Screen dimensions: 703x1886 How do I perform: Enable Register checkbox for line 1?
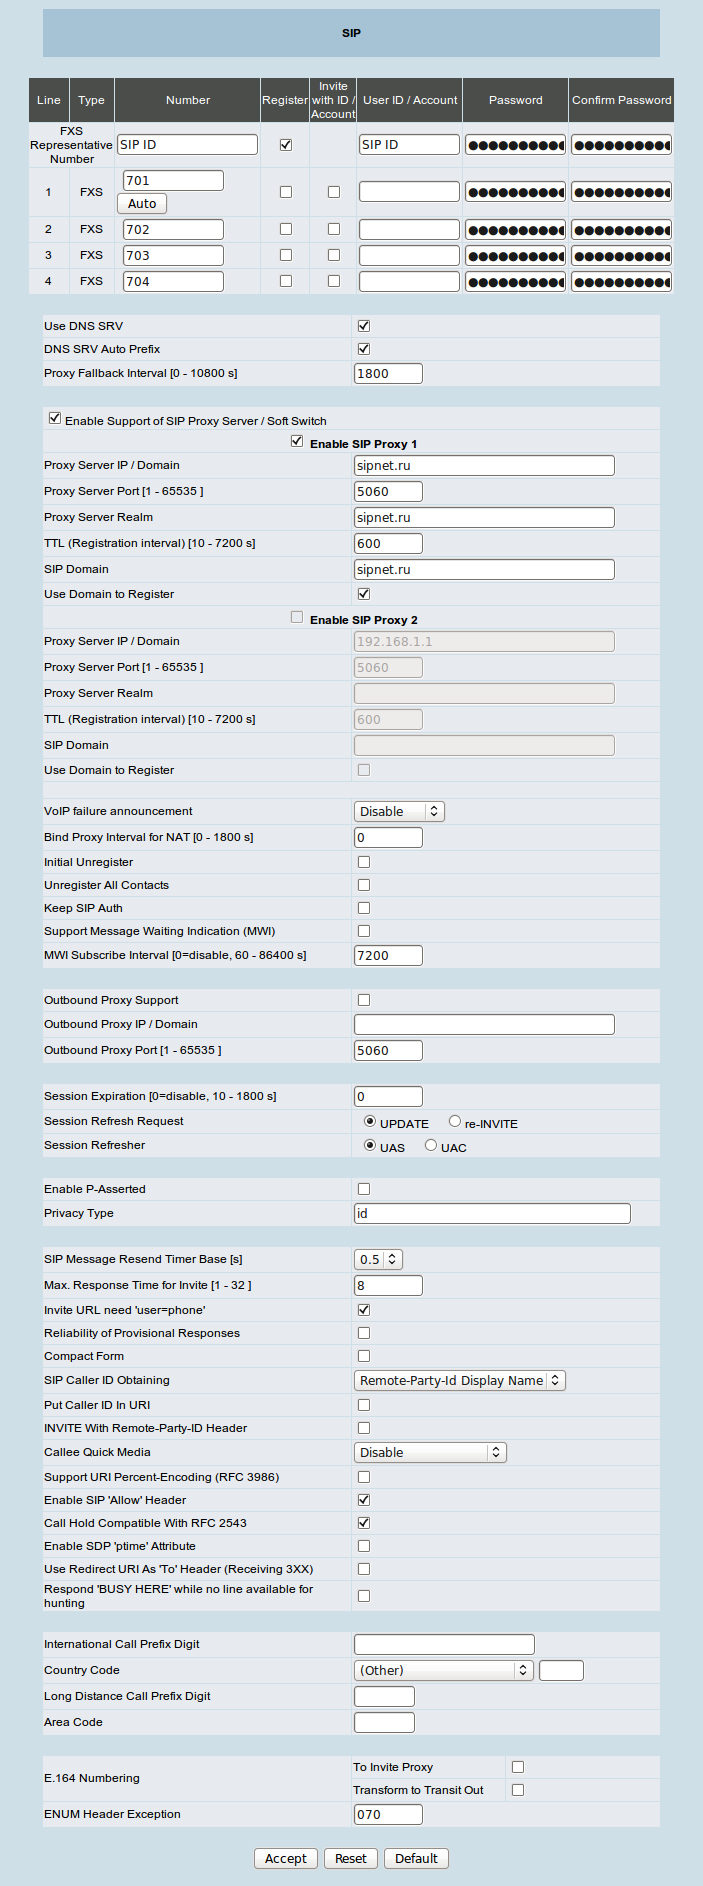[x=286, y=192]
